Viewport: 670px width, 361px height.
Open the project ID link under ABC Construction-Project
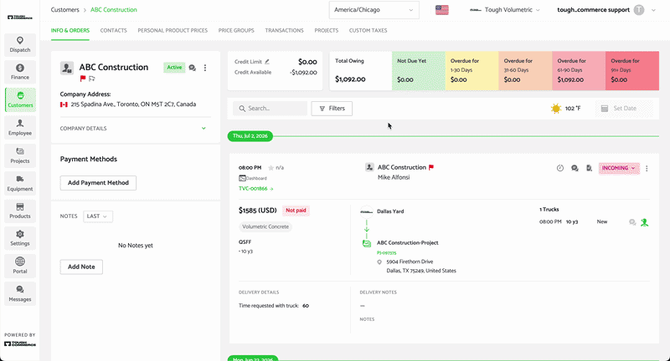click(386, 253)
